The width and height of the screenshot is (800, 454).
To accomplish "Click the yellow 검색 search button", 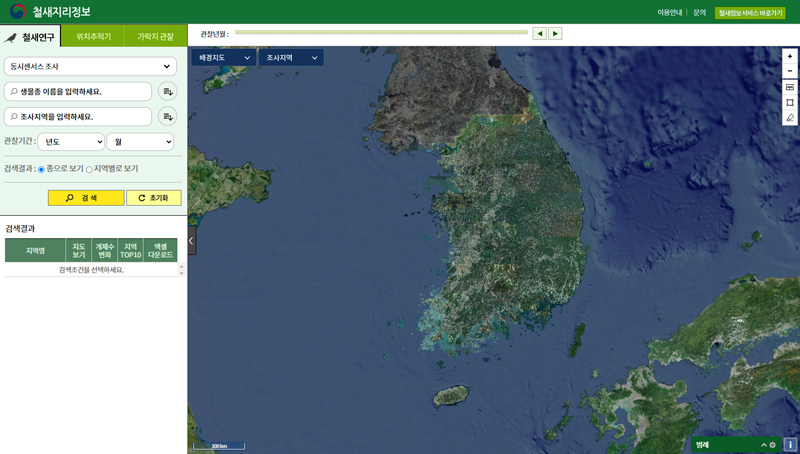I will [86, 198].
